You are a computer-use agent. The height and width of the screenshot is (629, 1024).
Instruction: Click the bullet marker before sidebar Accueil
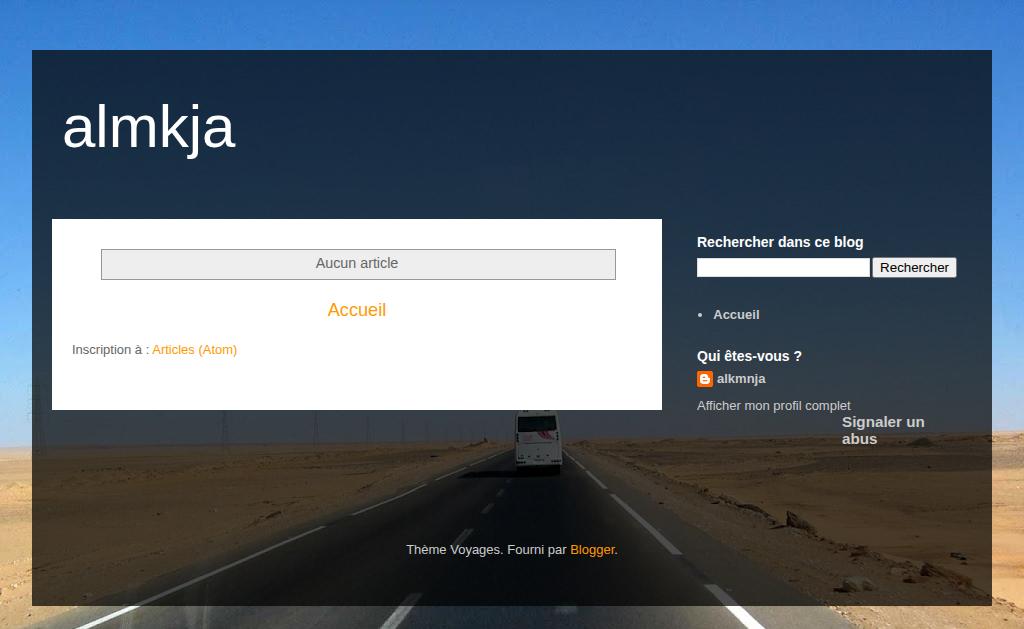[x=700, y=315]
